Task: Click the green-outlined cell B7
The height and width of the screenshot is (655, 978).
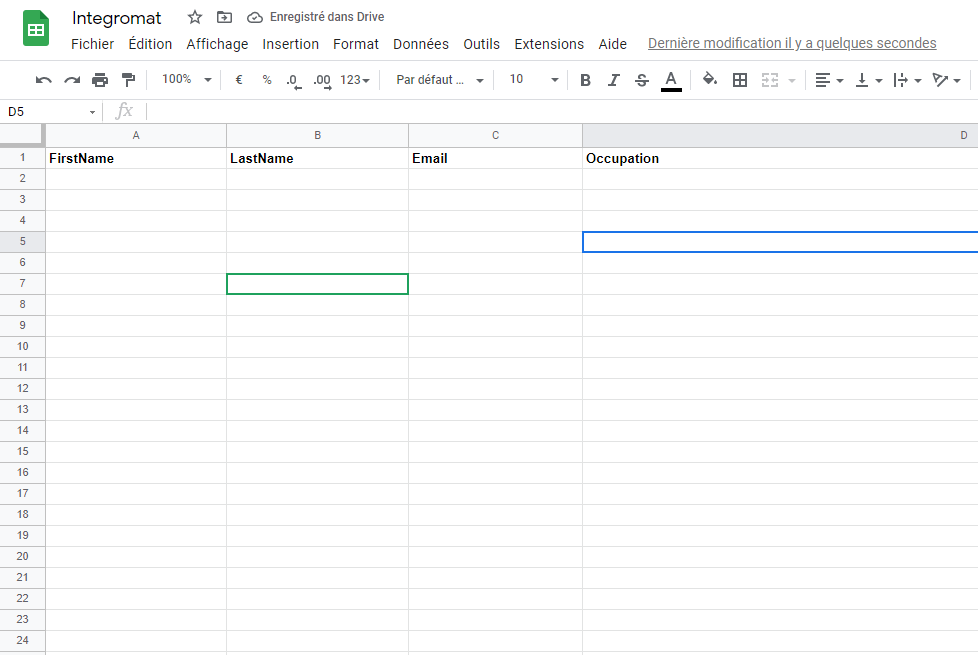Action: pyautogui.click(x=317, y=284)
